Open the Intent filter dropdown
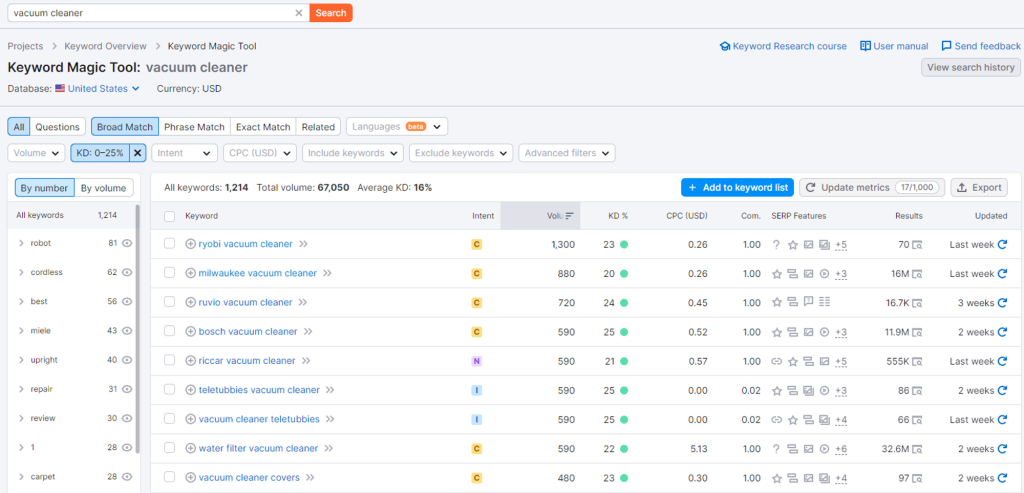The image size is (1024, 493). pyautogui.click(x=185, y=153)
